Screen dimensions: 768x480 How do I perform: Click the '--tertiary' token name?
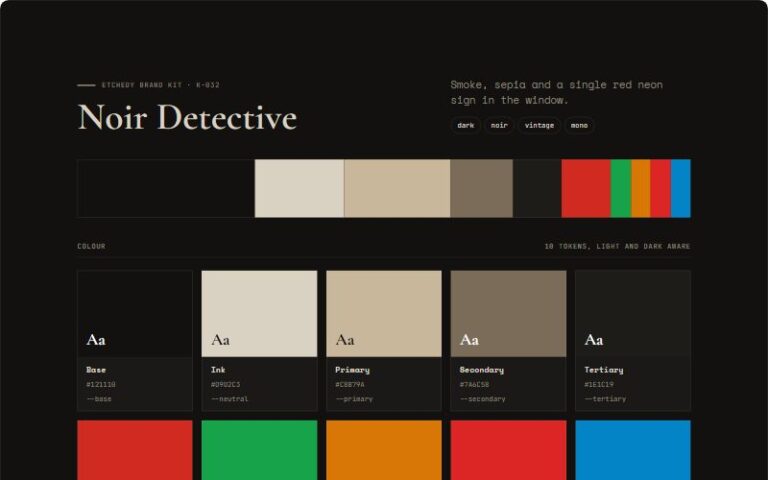click(x=605, y=399)
